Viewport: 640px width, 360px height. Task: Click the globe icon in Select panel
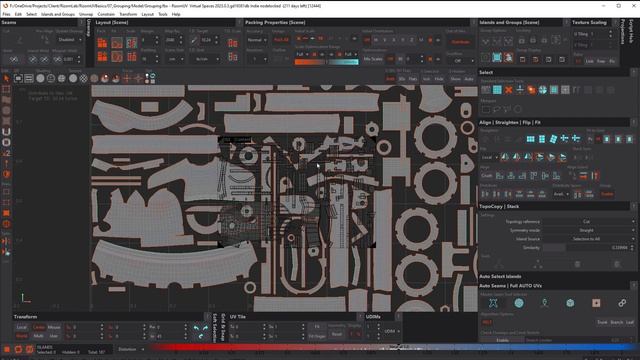click(x=542, y=90)
